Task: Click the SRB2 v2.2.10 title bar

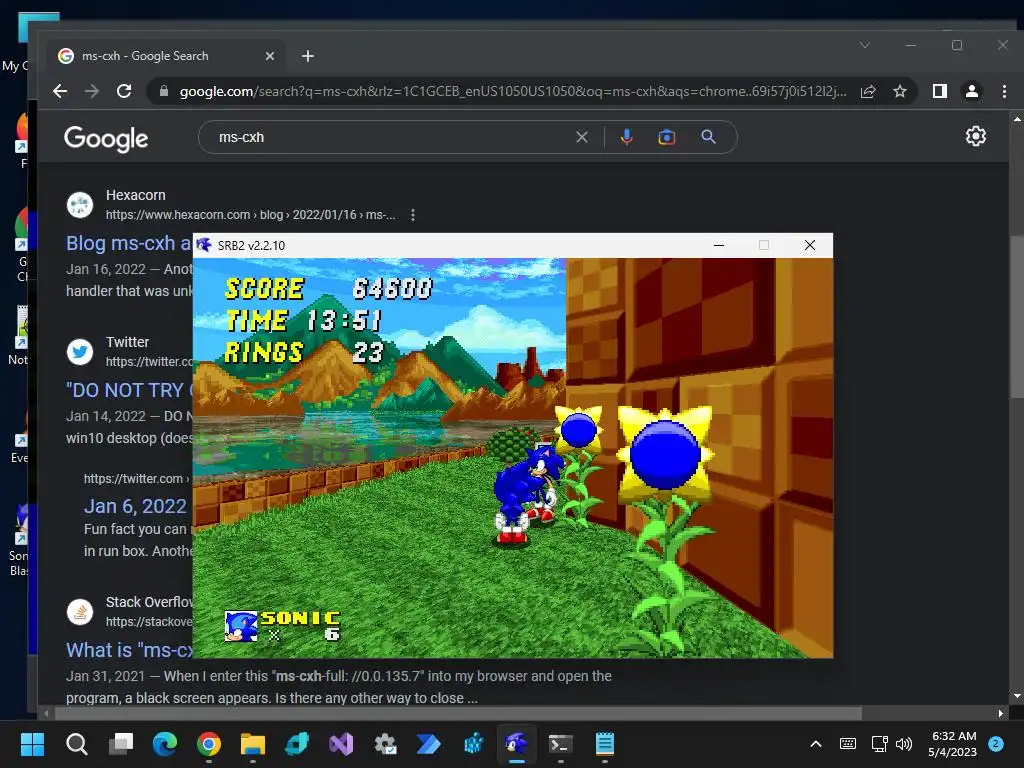Action: [451, 246]
